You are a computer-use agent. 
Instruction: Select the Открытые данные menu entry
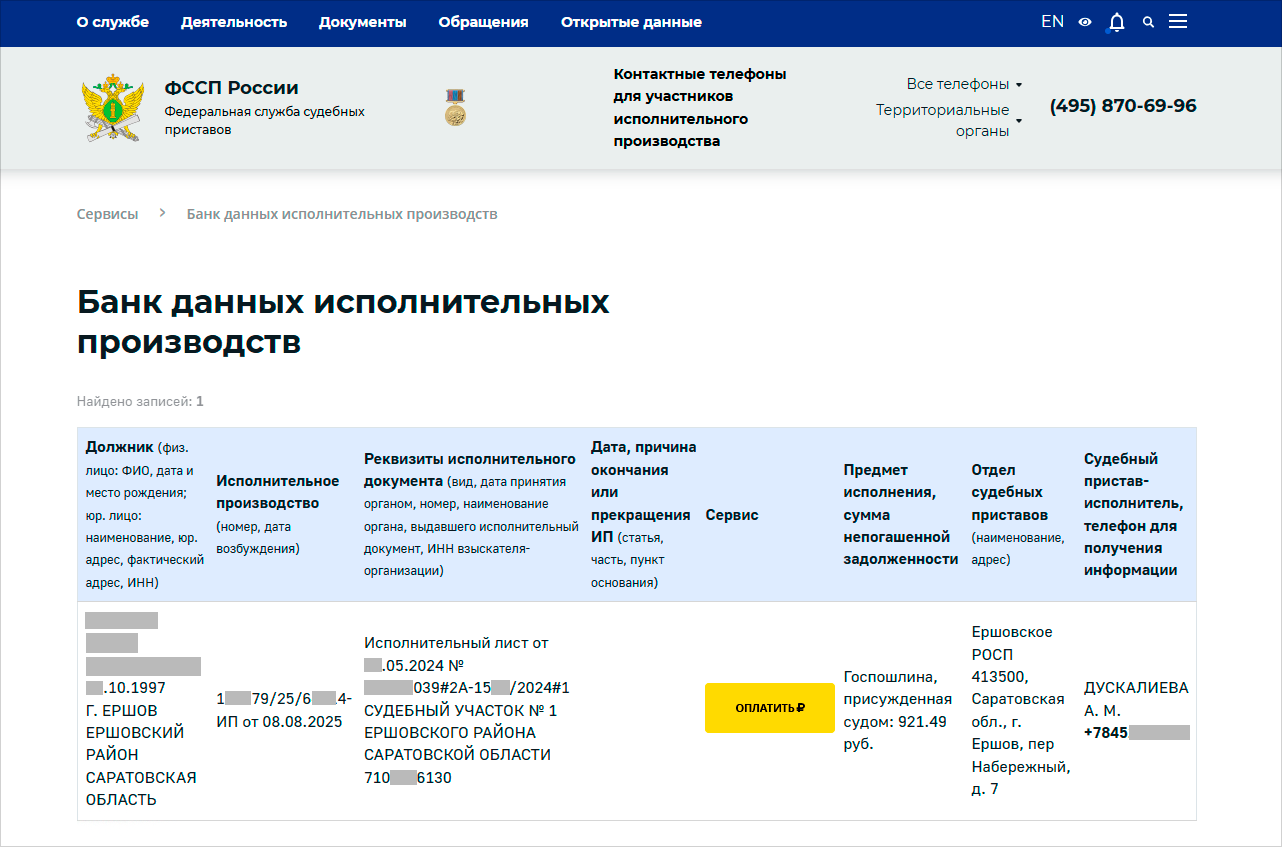pyautogui.click(x=631, y=21)
